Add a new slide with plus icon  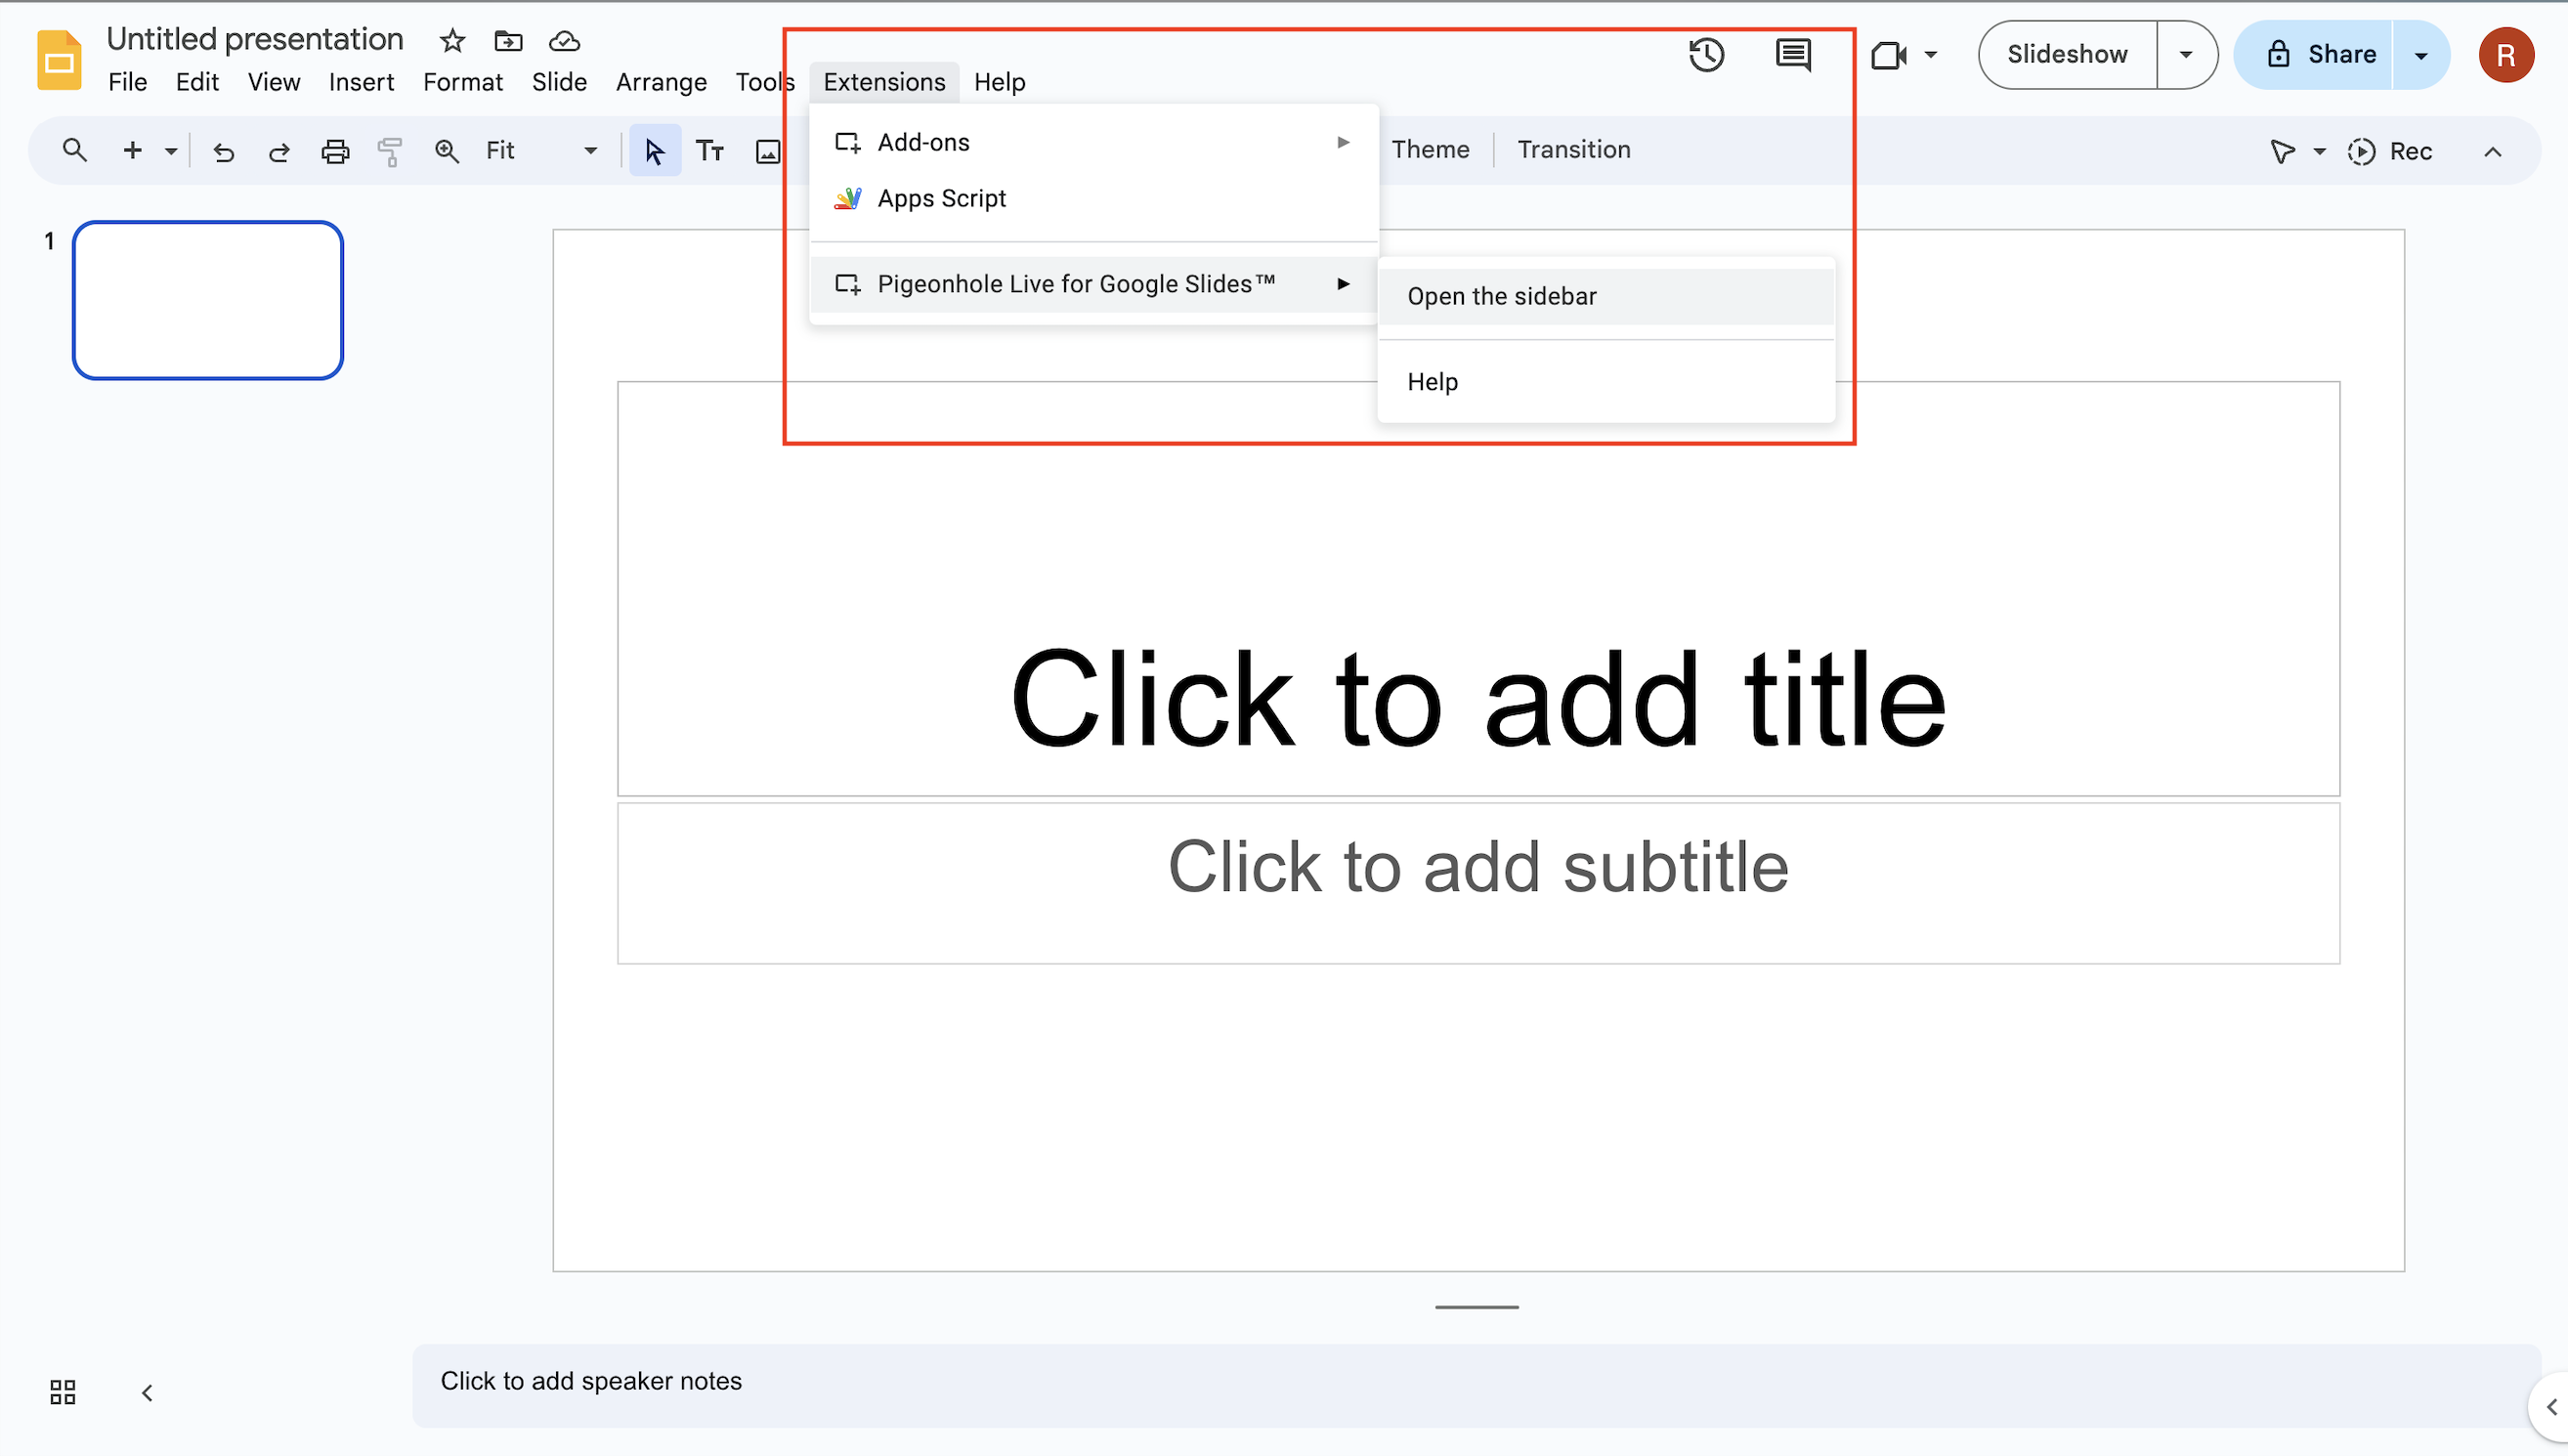[x=132, y=151]
